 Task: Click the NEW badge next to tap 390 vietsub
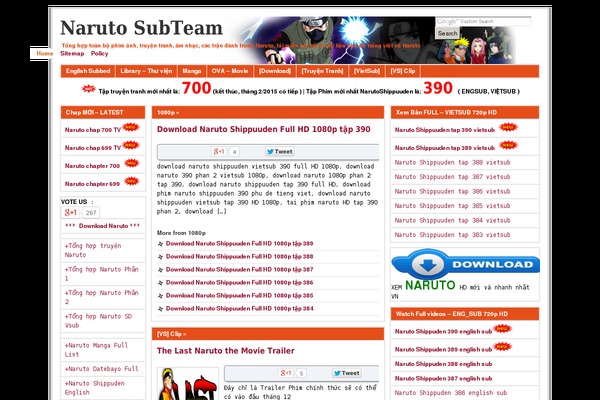point(508,127)
